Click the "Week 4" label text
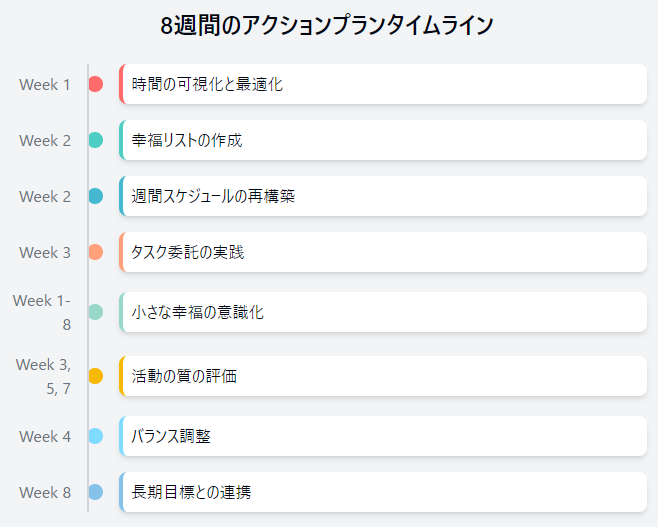The image size is (658, 527). click(x=45, y=436)
